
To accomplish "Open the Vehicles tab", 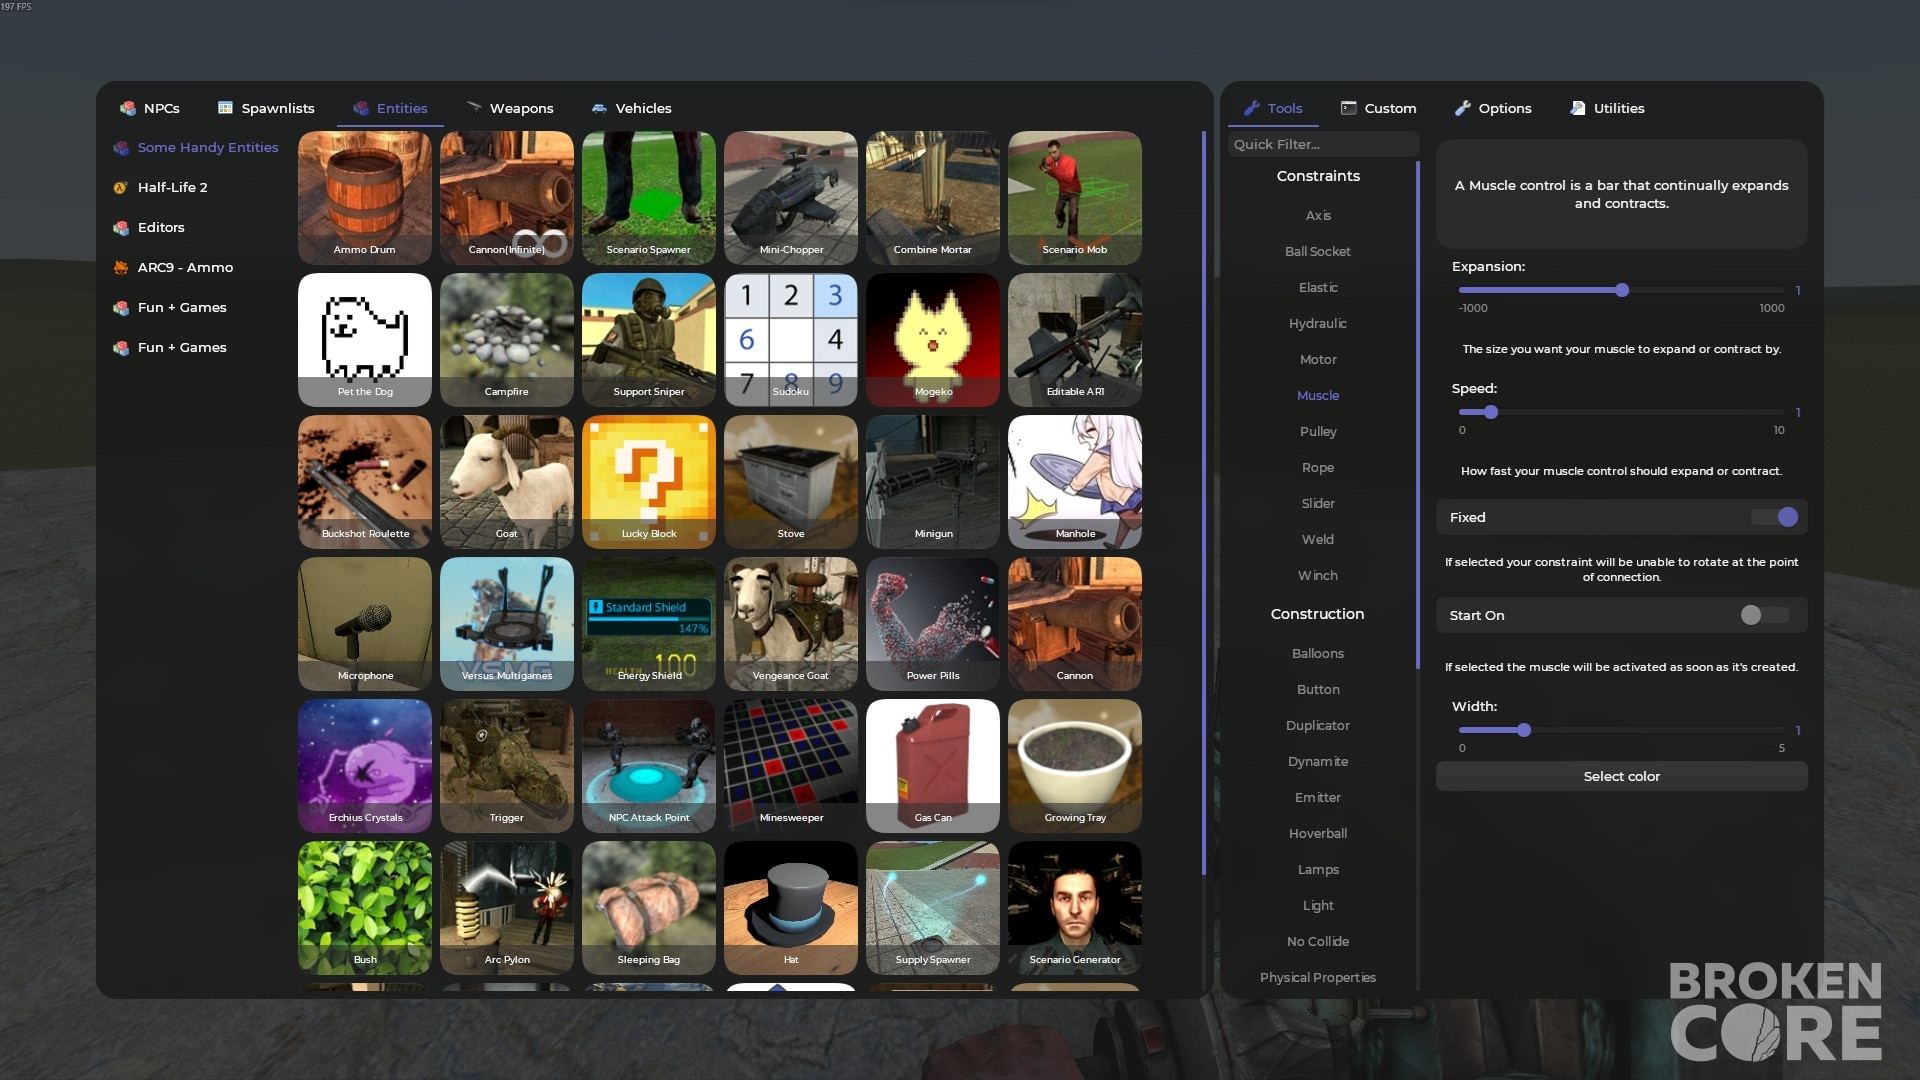I will click(x=632, y=108).
